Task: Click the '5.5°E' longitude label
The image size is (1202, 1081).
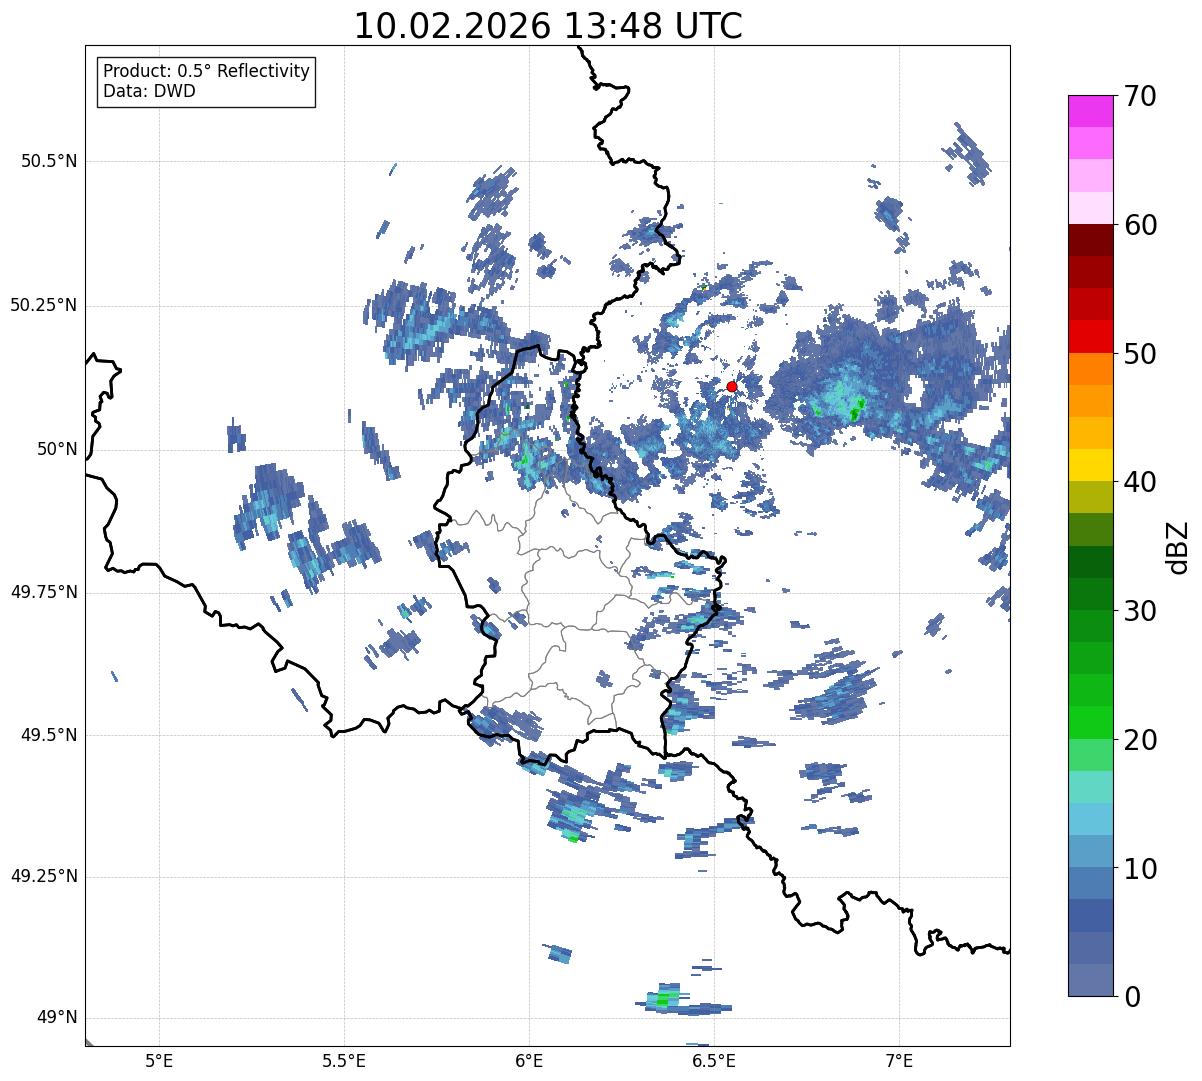Action: (x=344, y=1060)
